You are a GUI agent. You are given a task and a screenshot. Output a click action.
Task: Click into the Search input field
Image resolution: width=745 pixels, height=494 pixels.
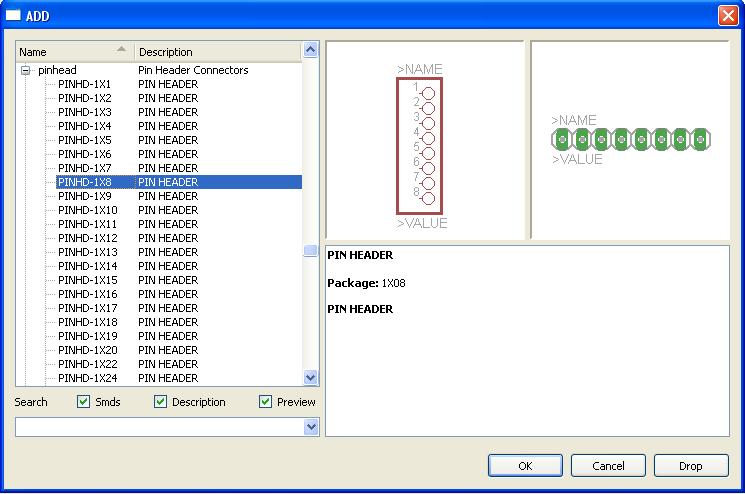[160, 427]
